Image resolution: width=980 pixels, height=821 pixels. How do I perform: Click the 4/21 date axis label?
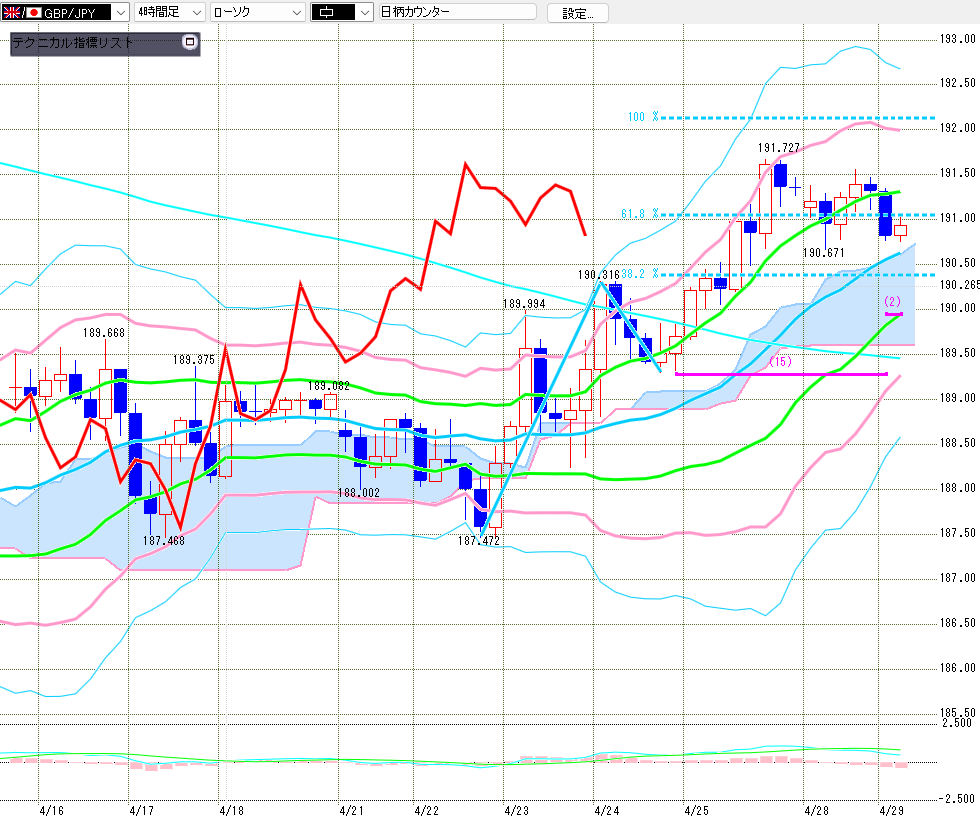[351, 810]
